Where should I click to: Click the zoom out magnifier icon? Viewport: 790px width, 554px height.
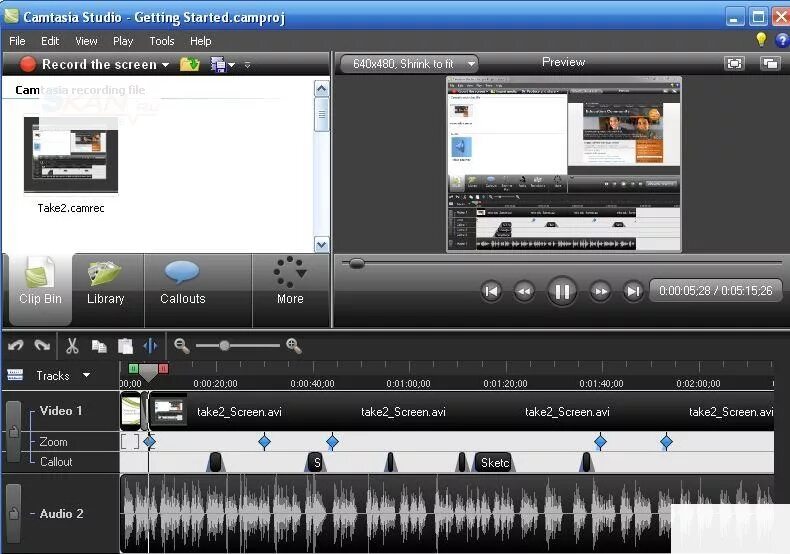point(181,345)
